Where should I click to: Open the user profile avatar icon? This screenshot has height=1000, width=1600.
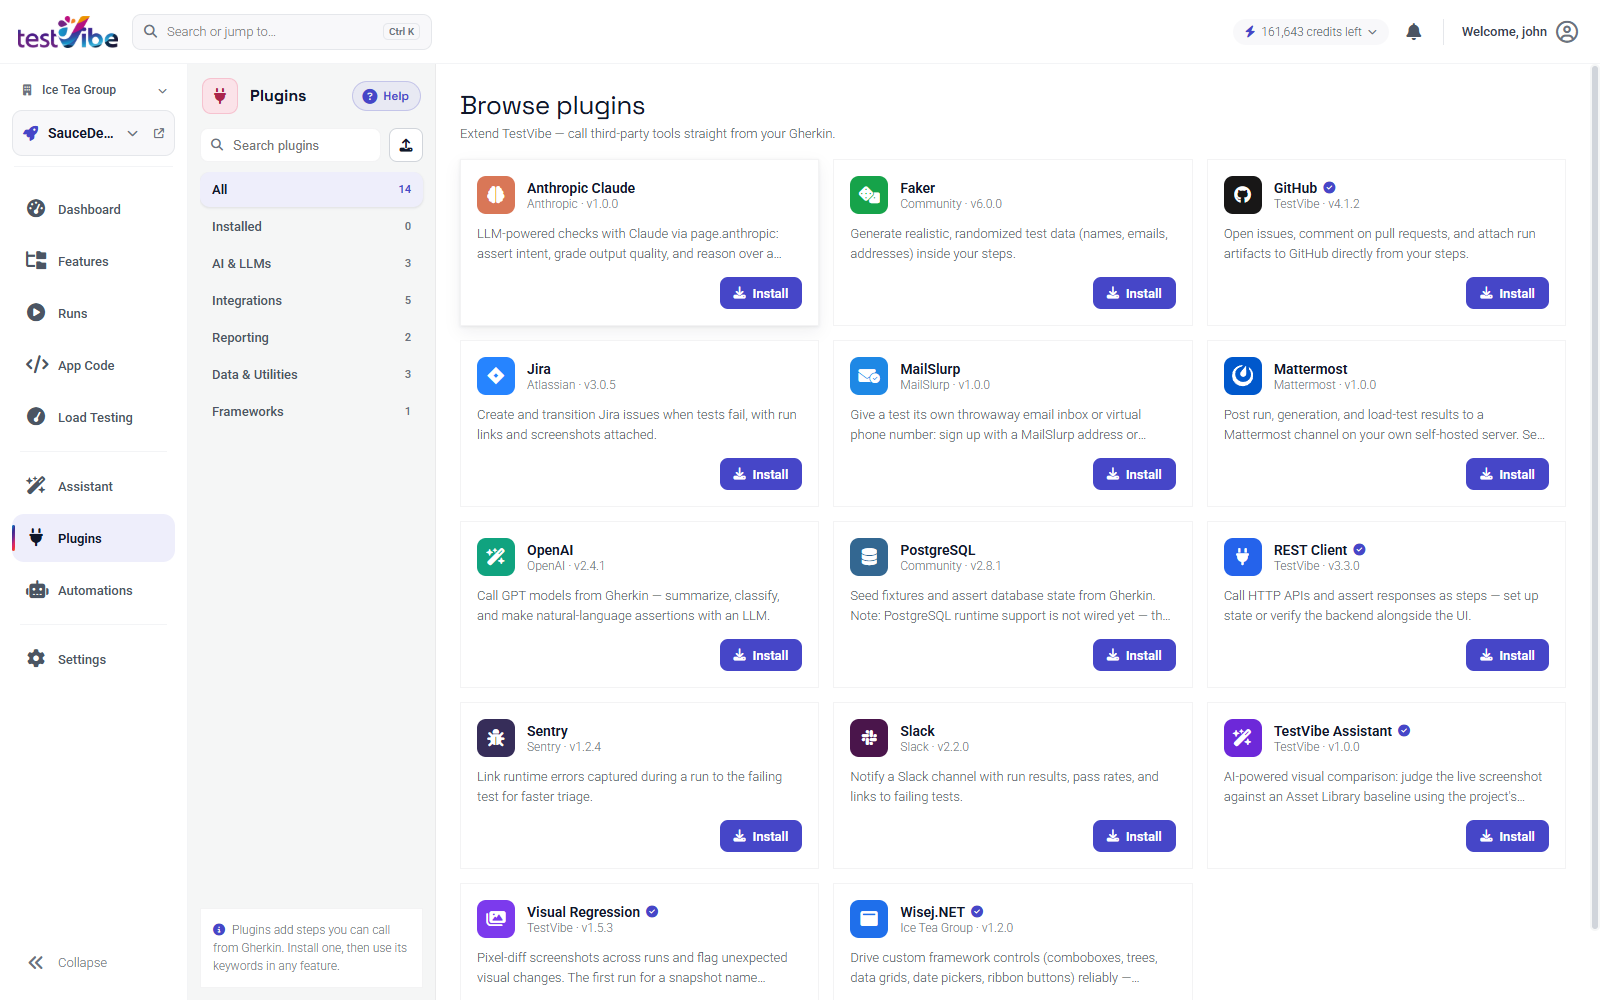click(1568, 32)
